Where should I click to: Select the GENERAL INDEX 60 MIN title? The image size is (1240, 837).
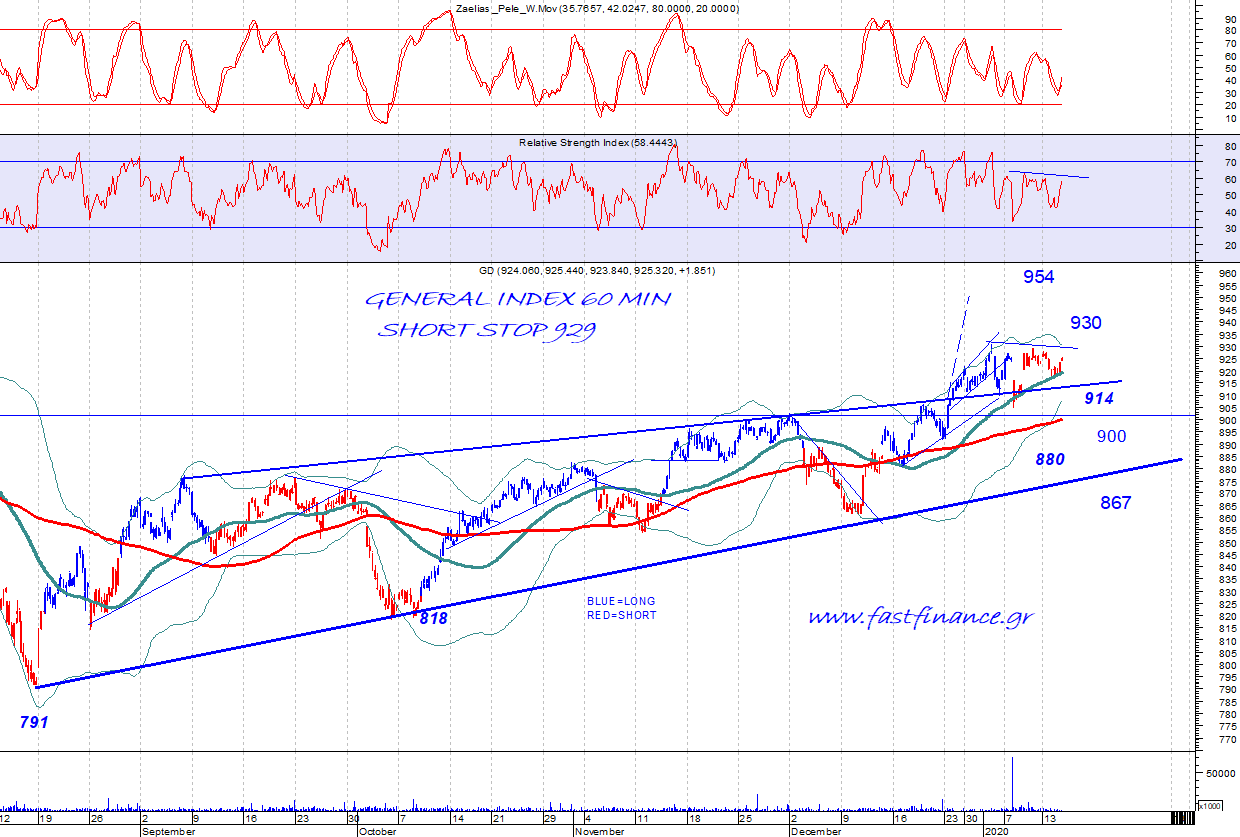tap(518, 300)
